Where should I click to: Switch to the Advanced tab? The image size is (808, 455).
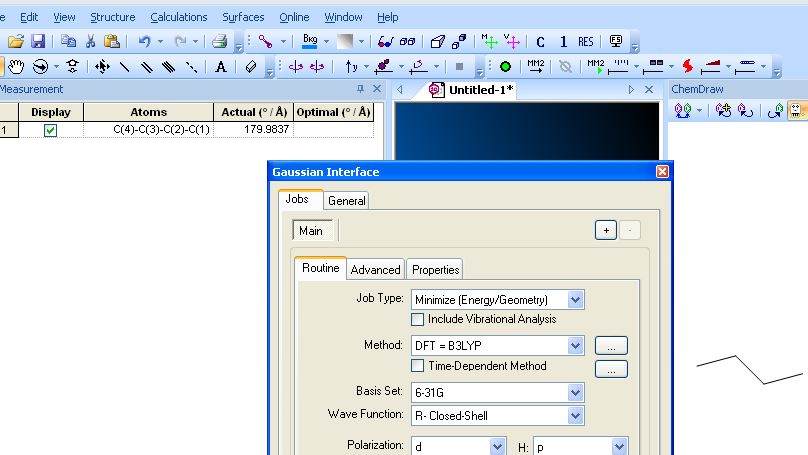pos(375,269)
